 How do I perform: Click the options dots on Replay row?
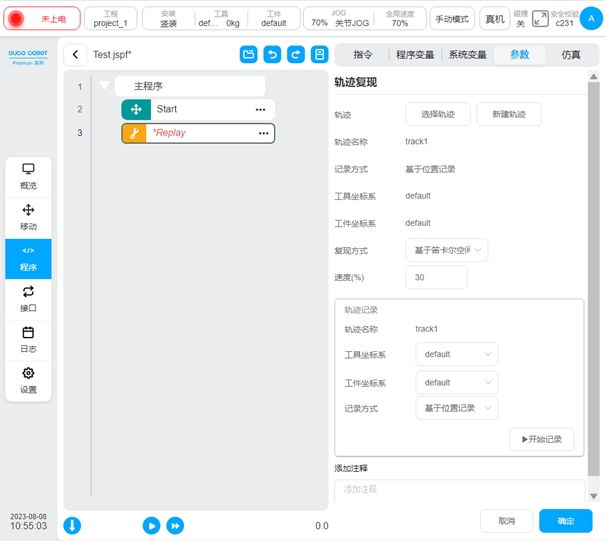pos(263,133)
